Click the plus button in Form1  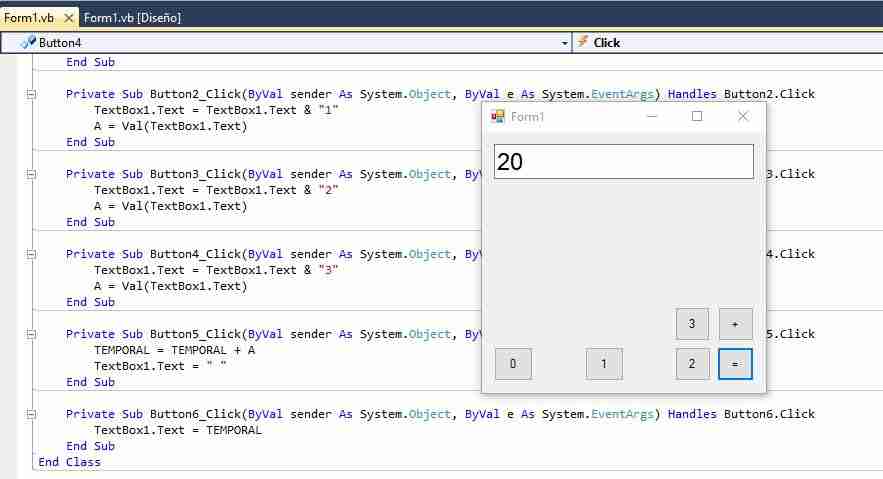click(x=735, y=324)
